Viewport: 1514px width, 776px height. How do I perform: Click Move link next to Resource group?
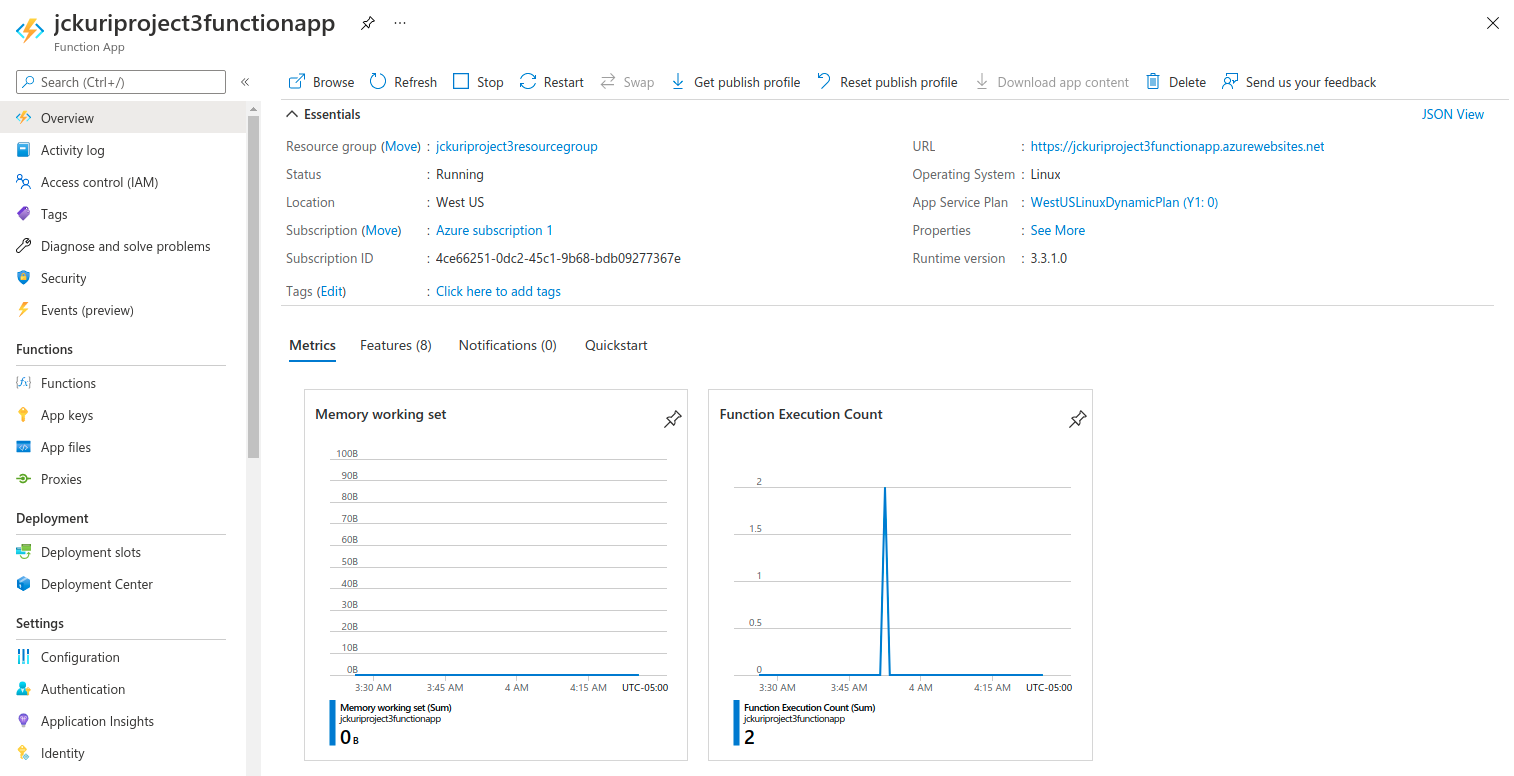(401, 146)
